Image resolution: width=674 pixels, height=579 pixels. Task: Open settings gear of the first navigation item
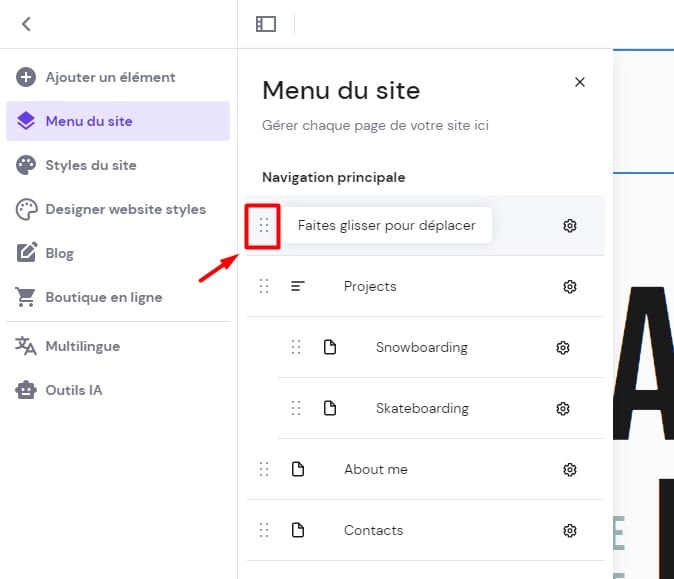click(x=570, y=226)
